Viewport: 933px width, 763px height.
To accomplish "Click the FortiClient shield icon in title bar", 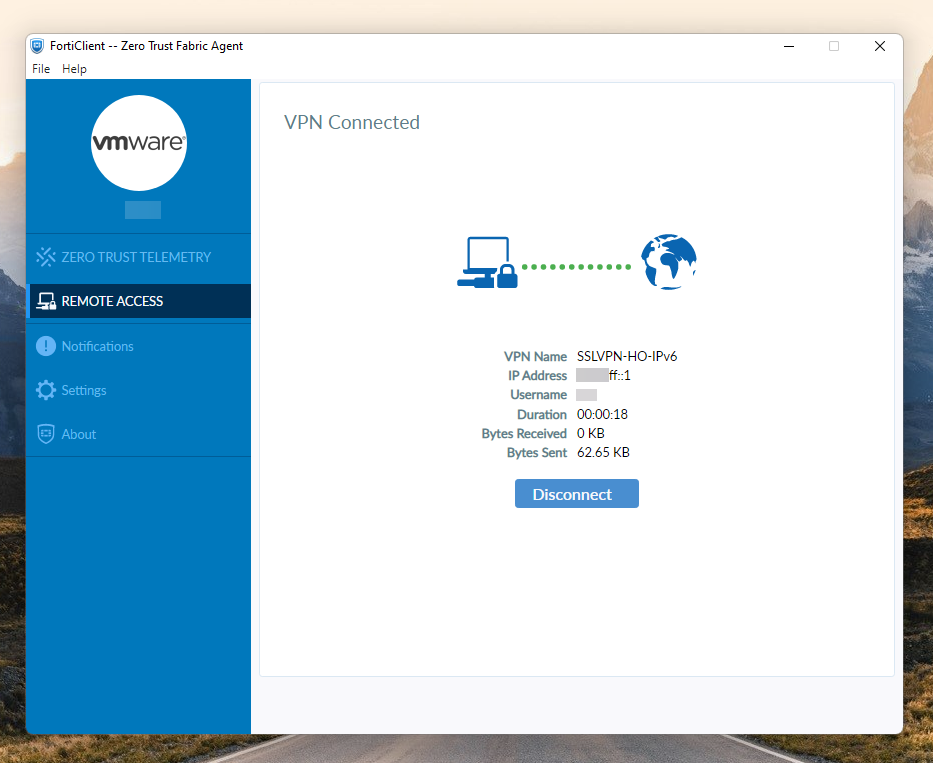I will [37, 46].
